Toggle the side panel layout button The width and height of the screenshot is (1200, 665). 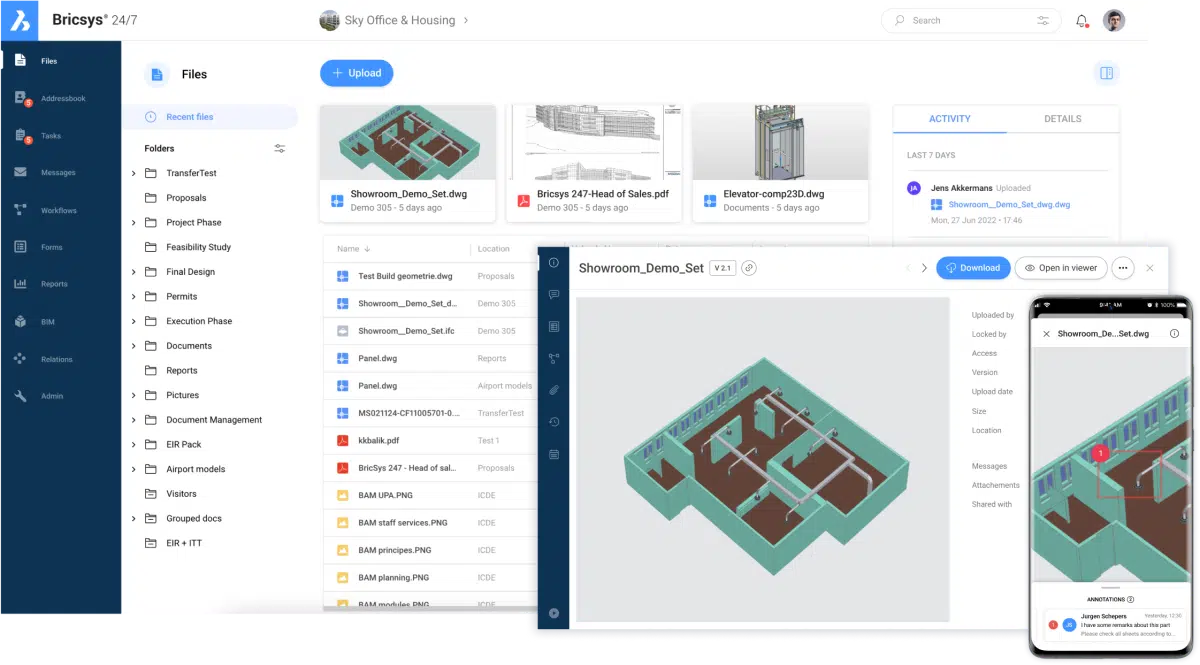point(1106,73)
